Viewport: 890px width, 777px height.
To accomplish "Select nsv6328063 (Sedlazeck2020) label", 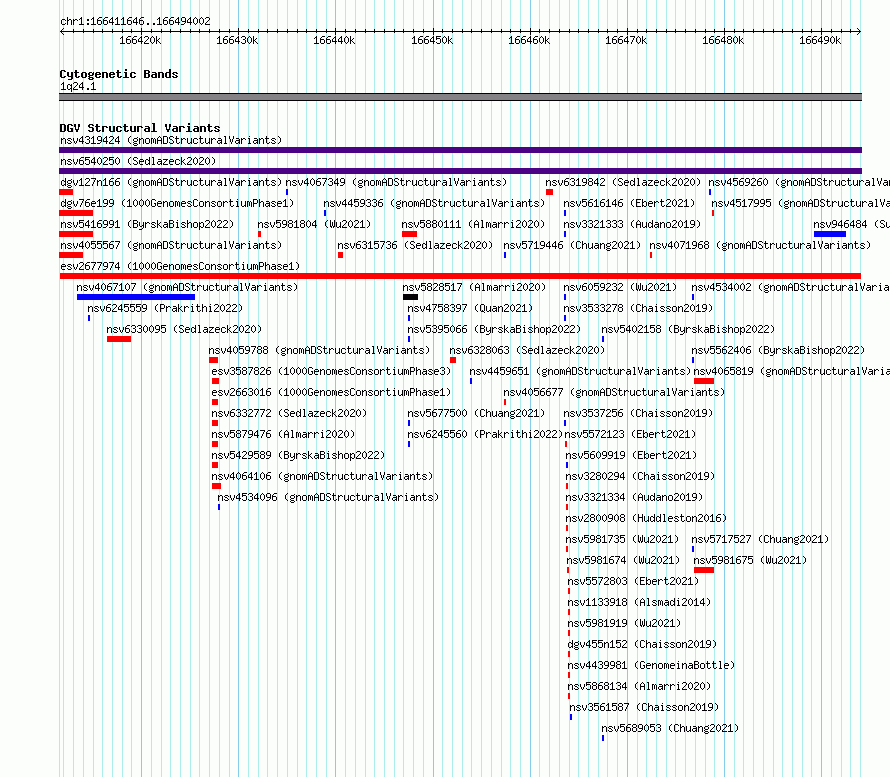I will pyautogui.click(x=527, y=350).
